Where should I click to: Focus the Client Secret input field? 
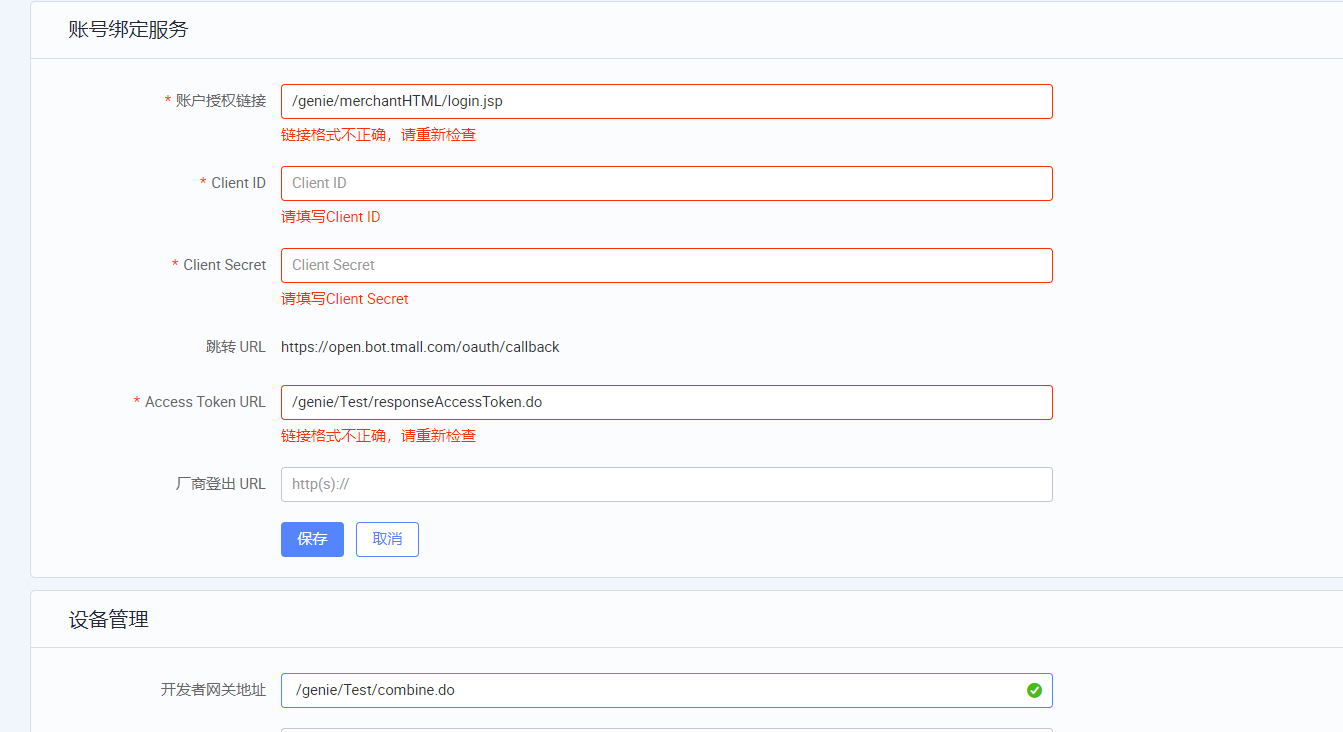coord(666,265)
